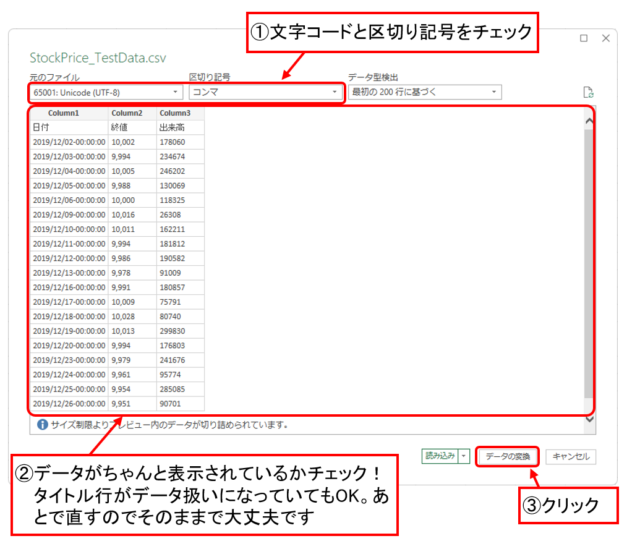The image size is (640, 541).
Task: Click the cell 9,961
Action: [x=132, y=375]
